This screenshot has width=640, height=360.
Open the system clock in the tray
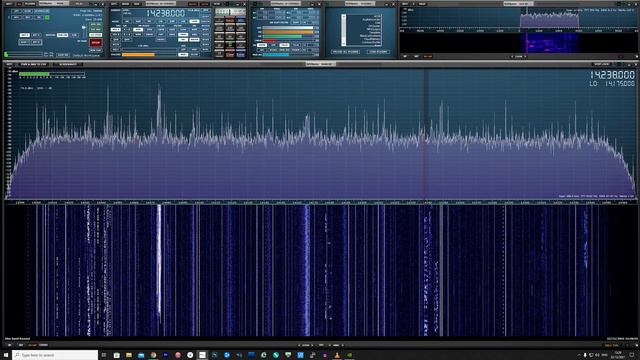618,355
